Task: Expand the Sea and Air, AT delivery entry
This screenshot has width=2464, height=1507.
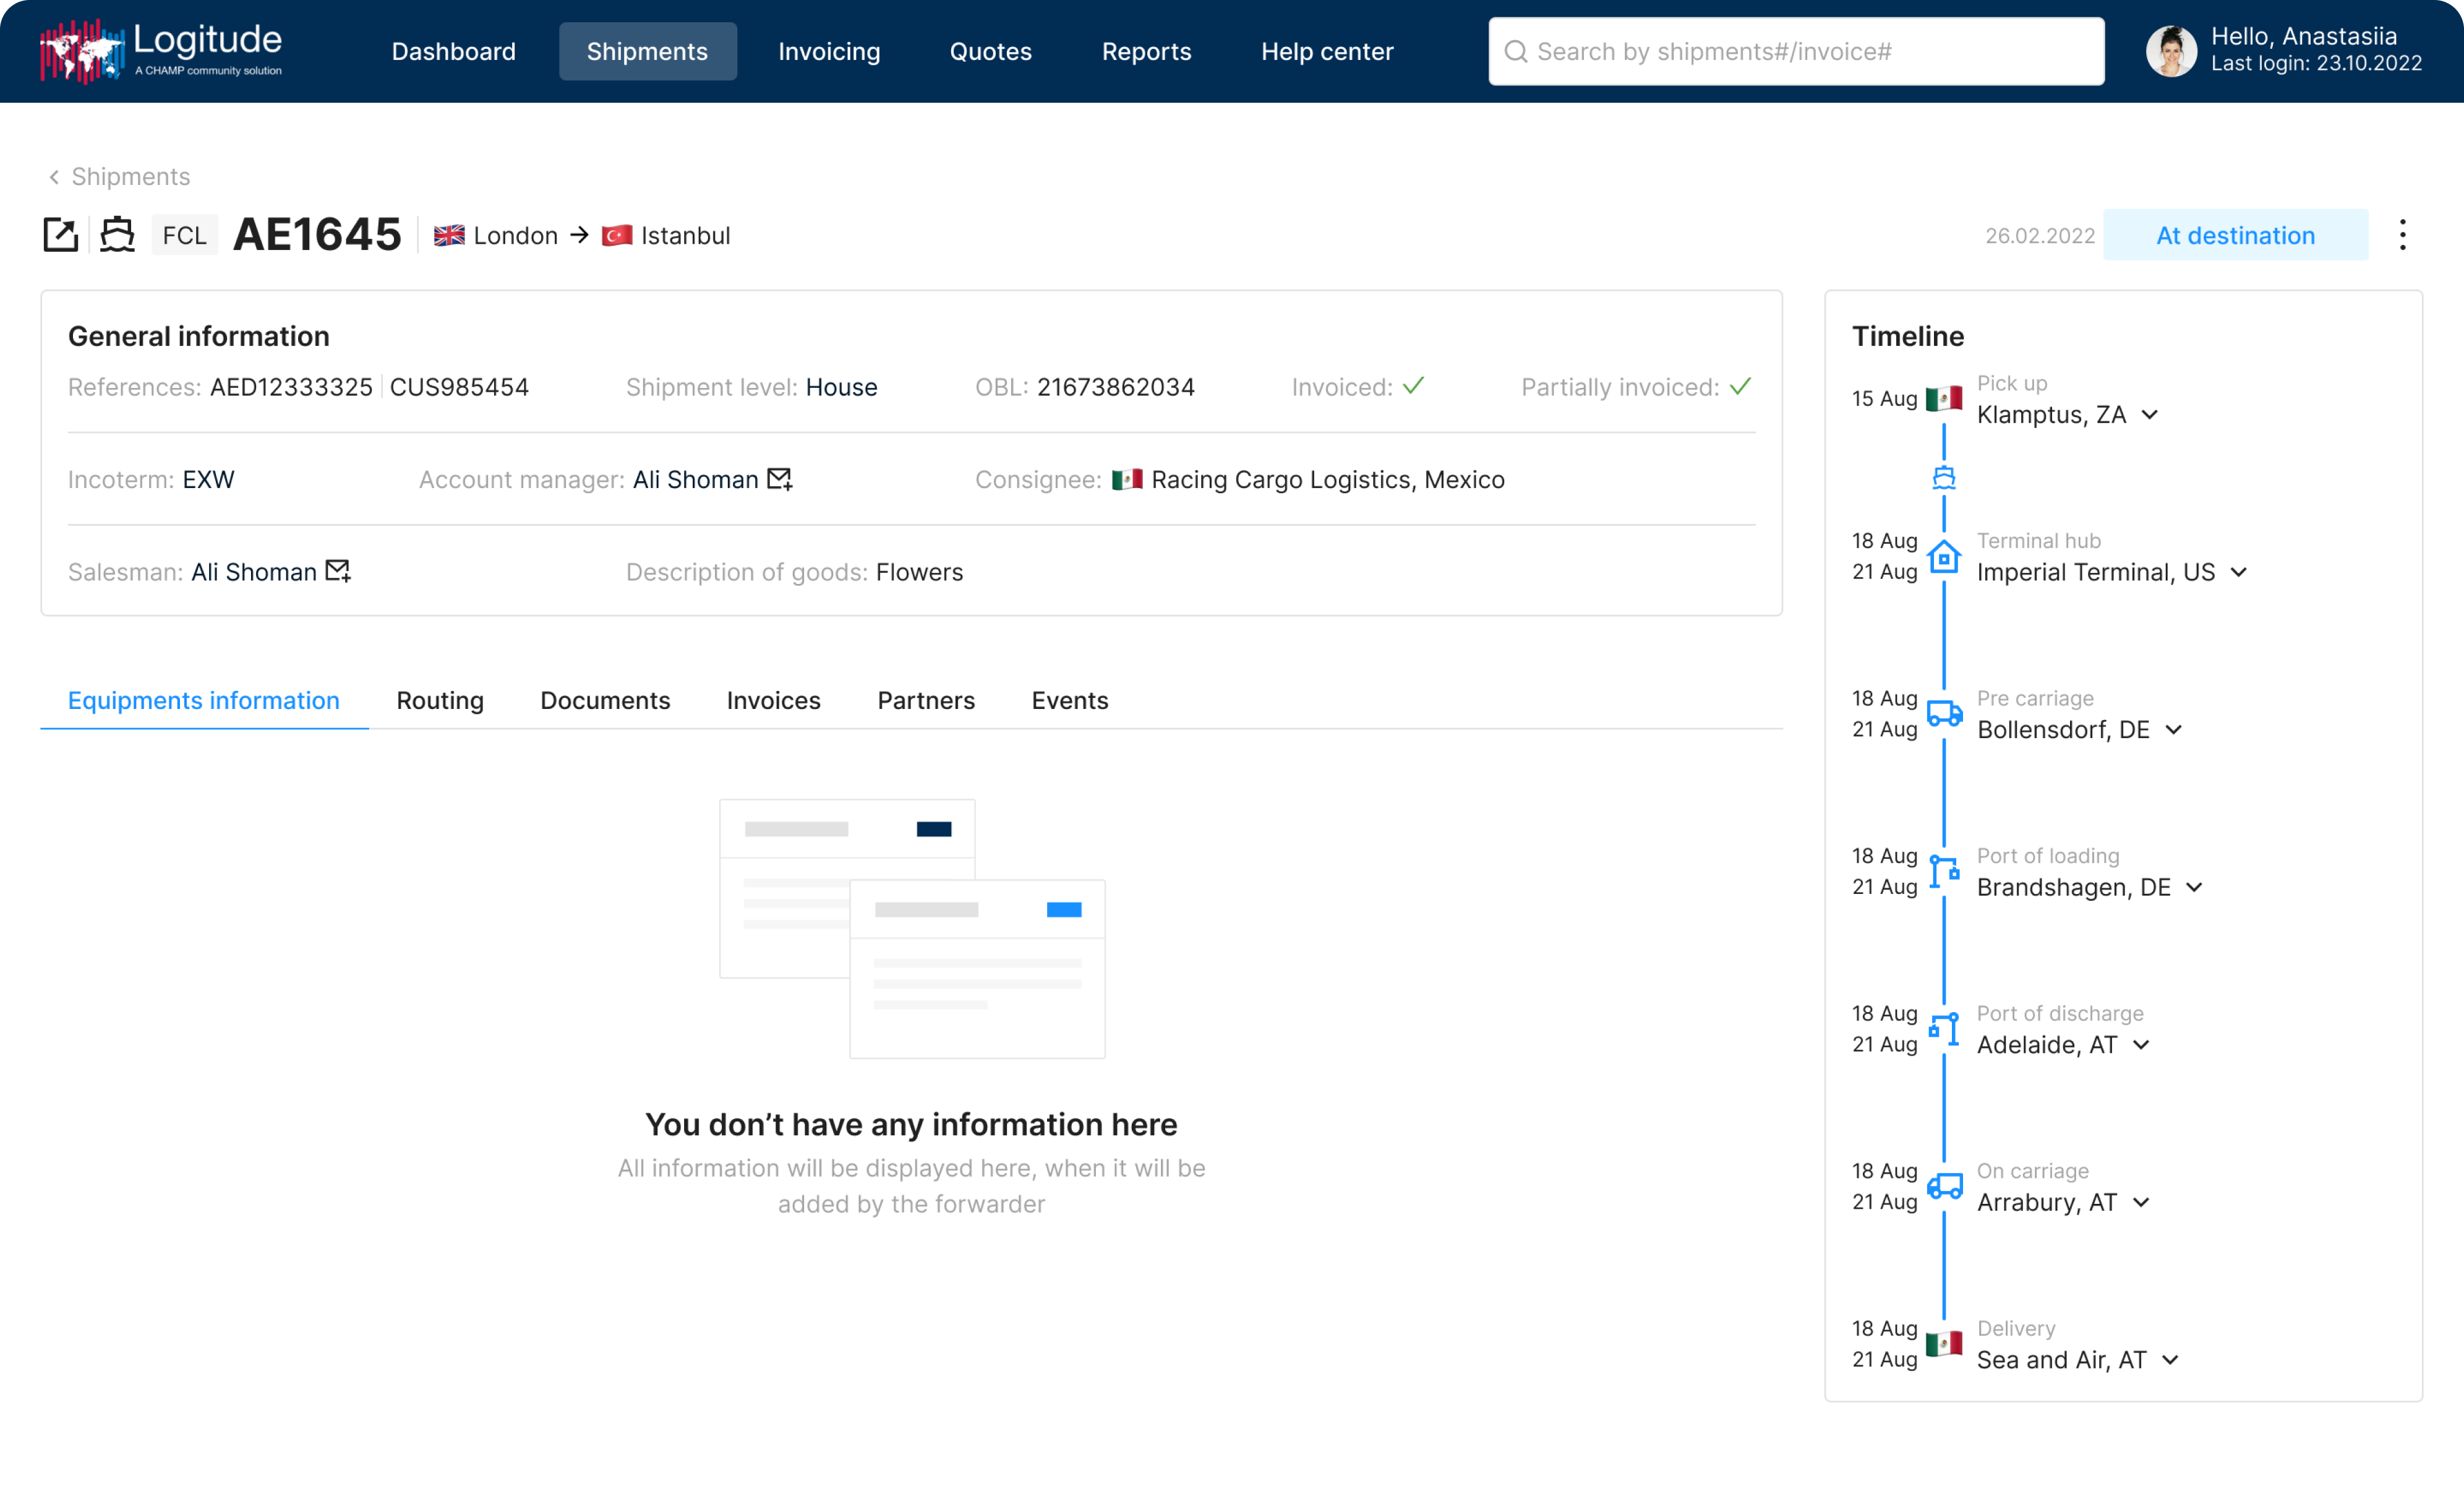Action: coord(2170,1359)
